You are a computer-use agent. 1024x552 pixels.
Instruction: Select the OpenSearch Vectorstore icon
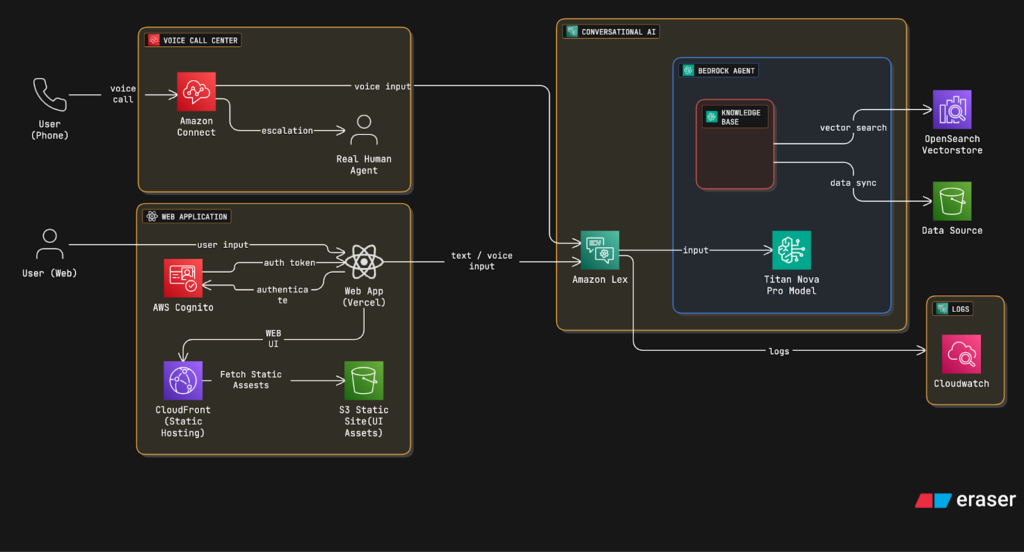(952, 109)
